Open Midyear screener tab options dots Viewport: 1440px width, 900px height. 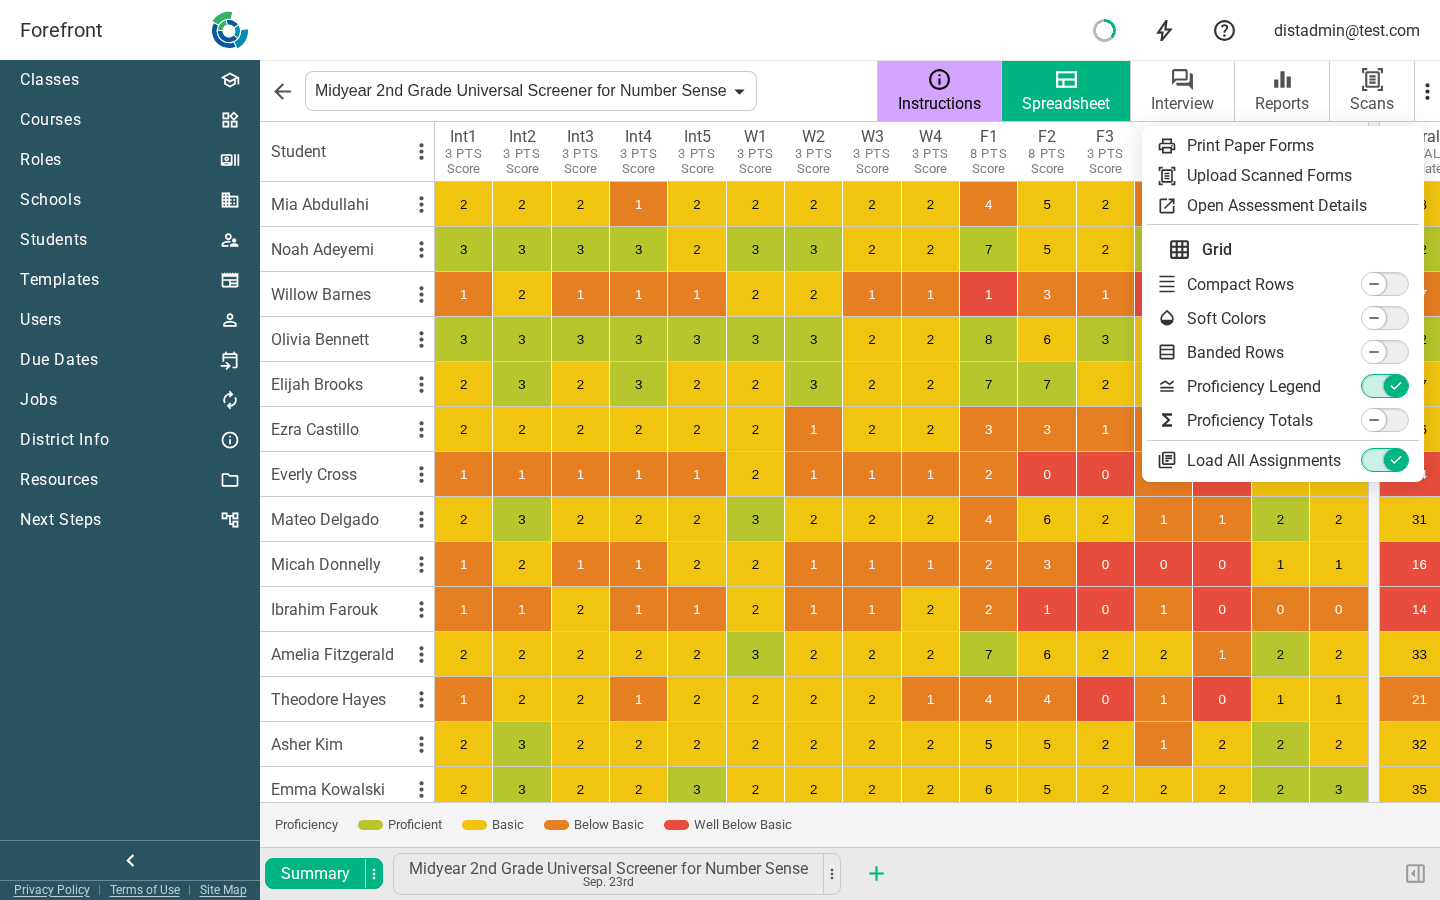[832, 874]
